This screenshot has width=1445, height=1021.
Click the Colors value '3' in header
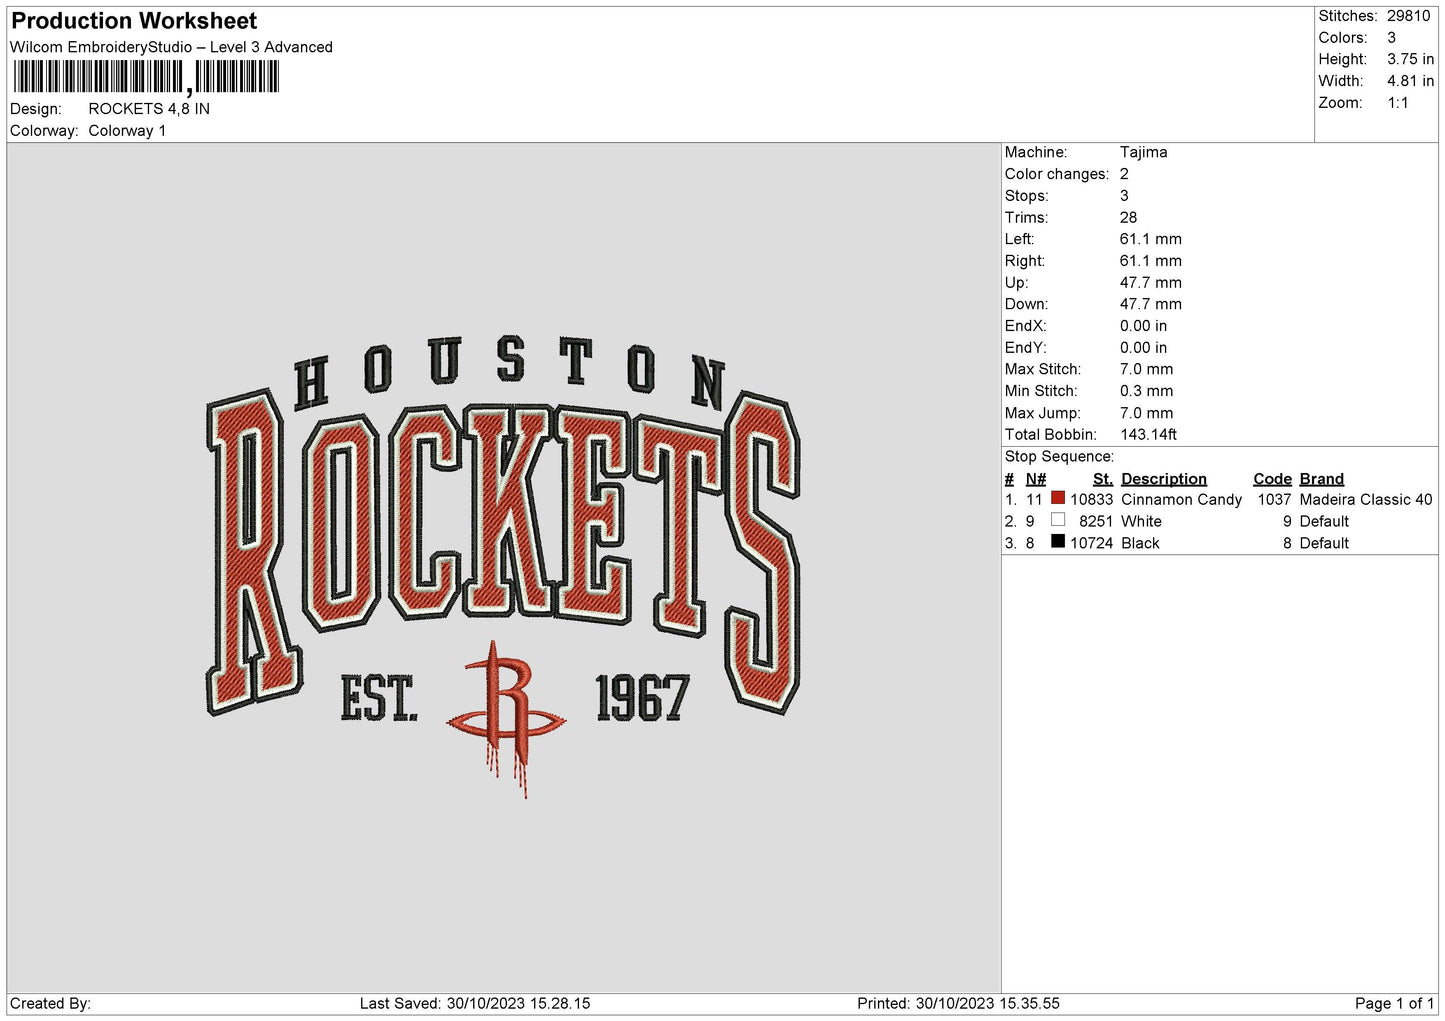point(1392,38)
